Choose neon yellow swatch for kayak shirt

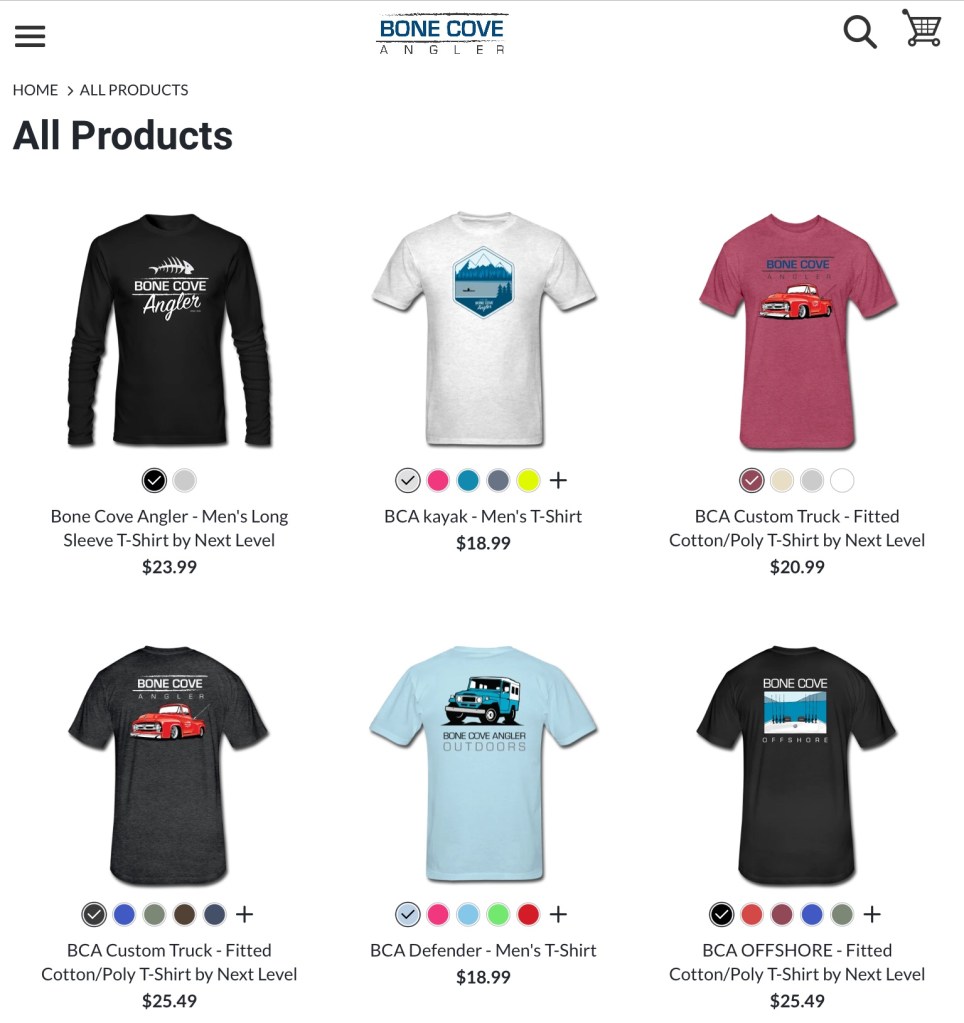click(528, 481)
